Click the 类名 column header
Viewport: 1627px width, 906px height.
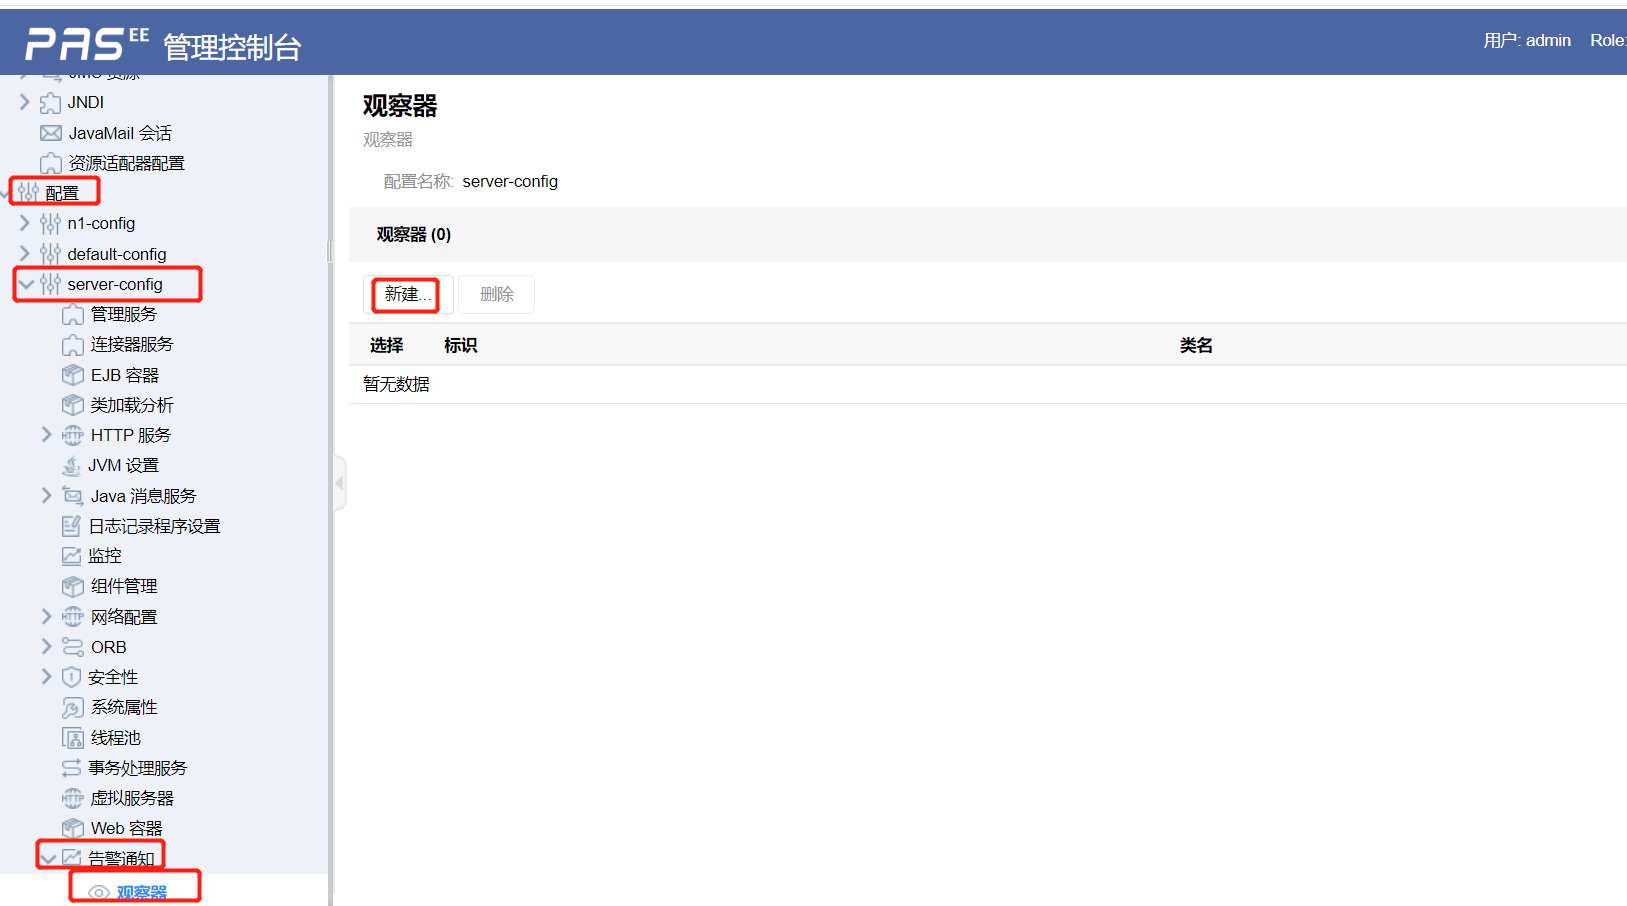tap(1196, 344)
